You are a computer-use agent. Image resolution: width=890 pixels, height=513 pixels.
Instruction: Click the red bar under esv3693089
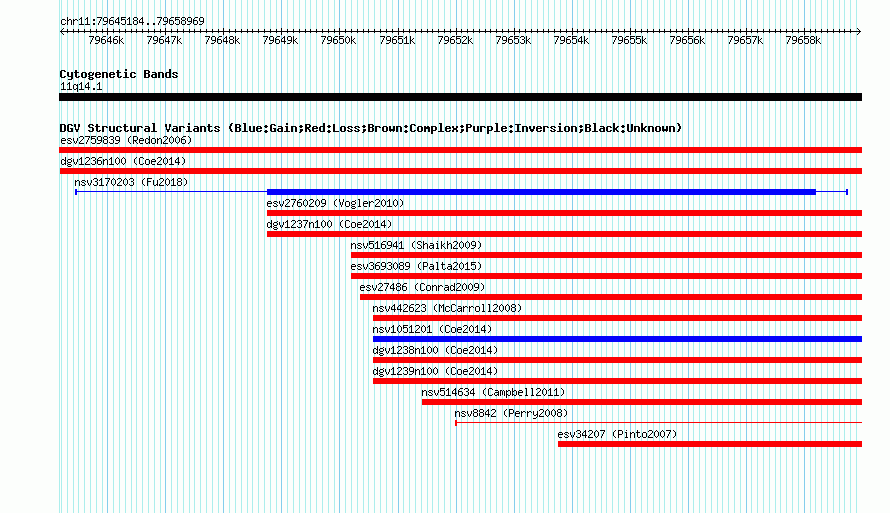click(x=606, y=276)
